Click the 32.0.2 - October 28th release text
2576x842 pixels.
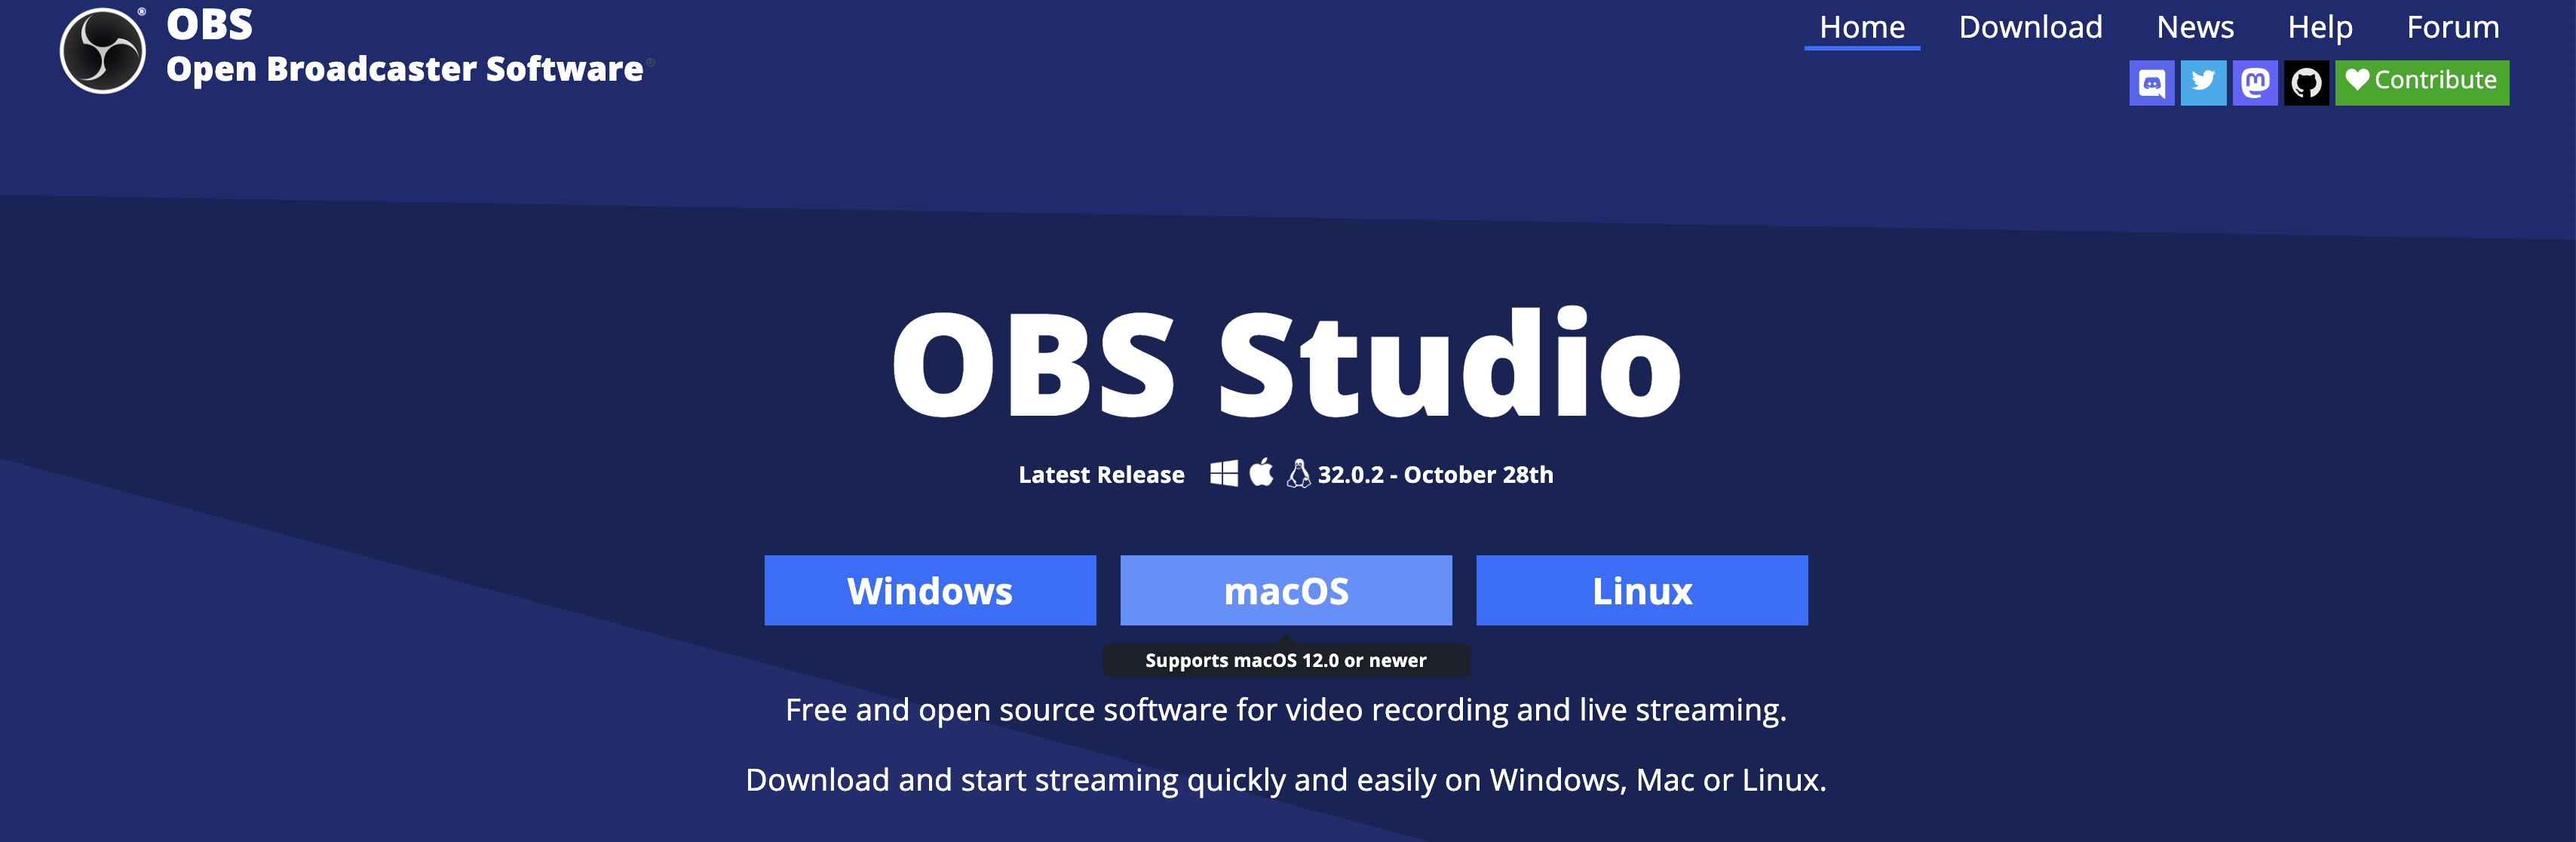tap(1435, 475)
